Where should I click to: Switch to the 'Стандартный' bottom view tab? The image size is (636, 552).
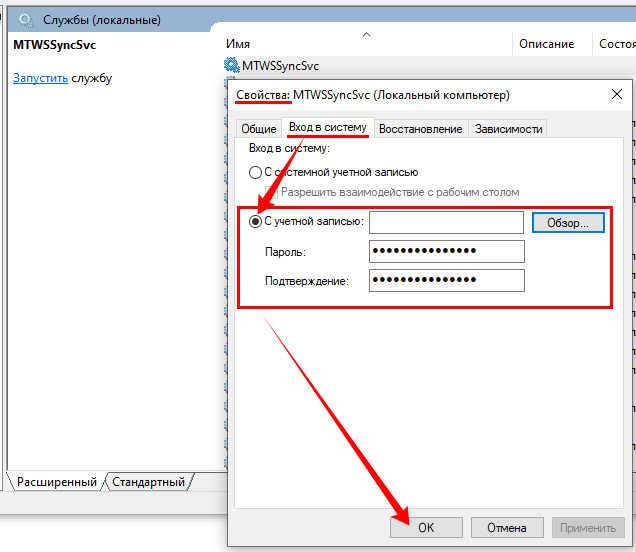pos(148,482)
